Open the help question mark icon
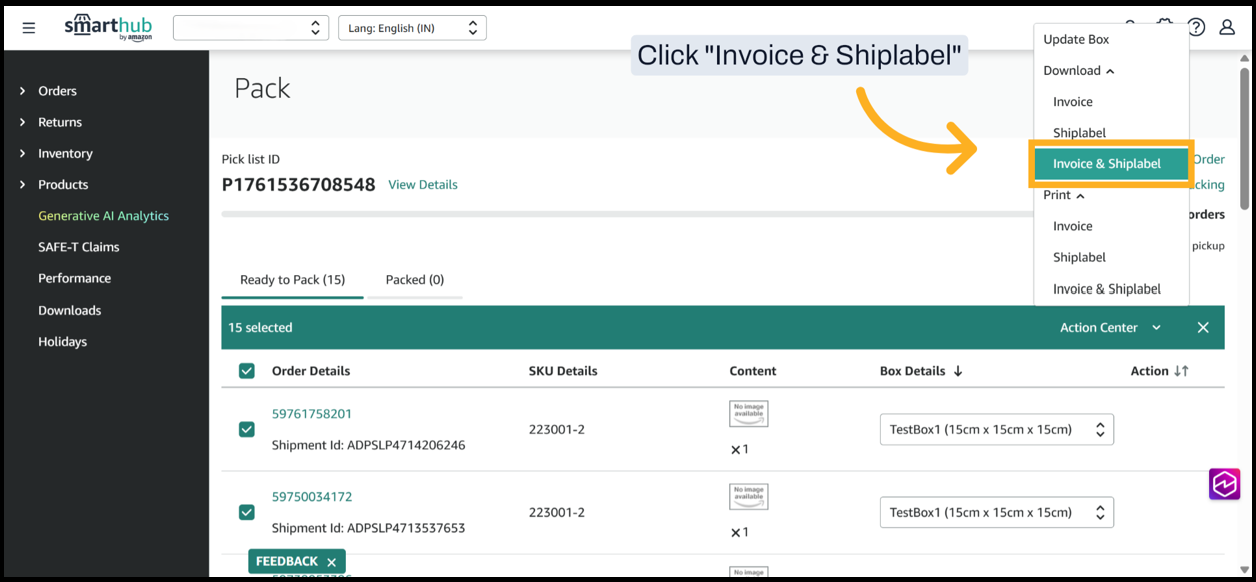Viewport: 1256px width, 582px height. pos(1196,27)
